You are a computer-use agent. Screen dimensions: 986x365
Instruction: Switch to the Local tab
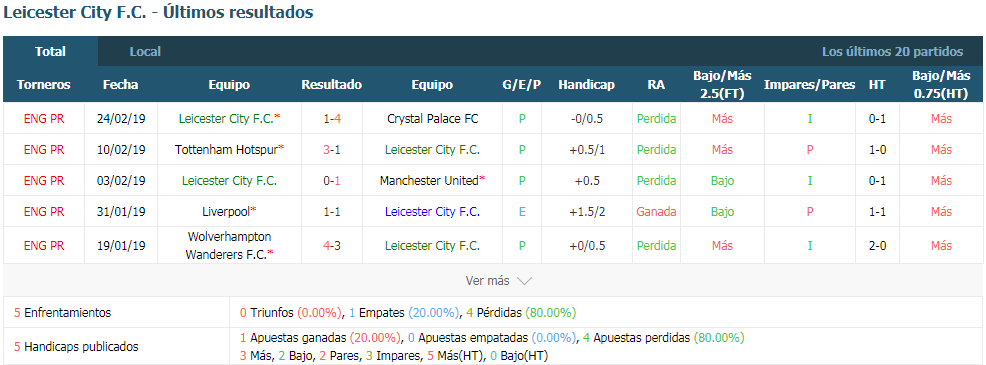click(145, 52)
